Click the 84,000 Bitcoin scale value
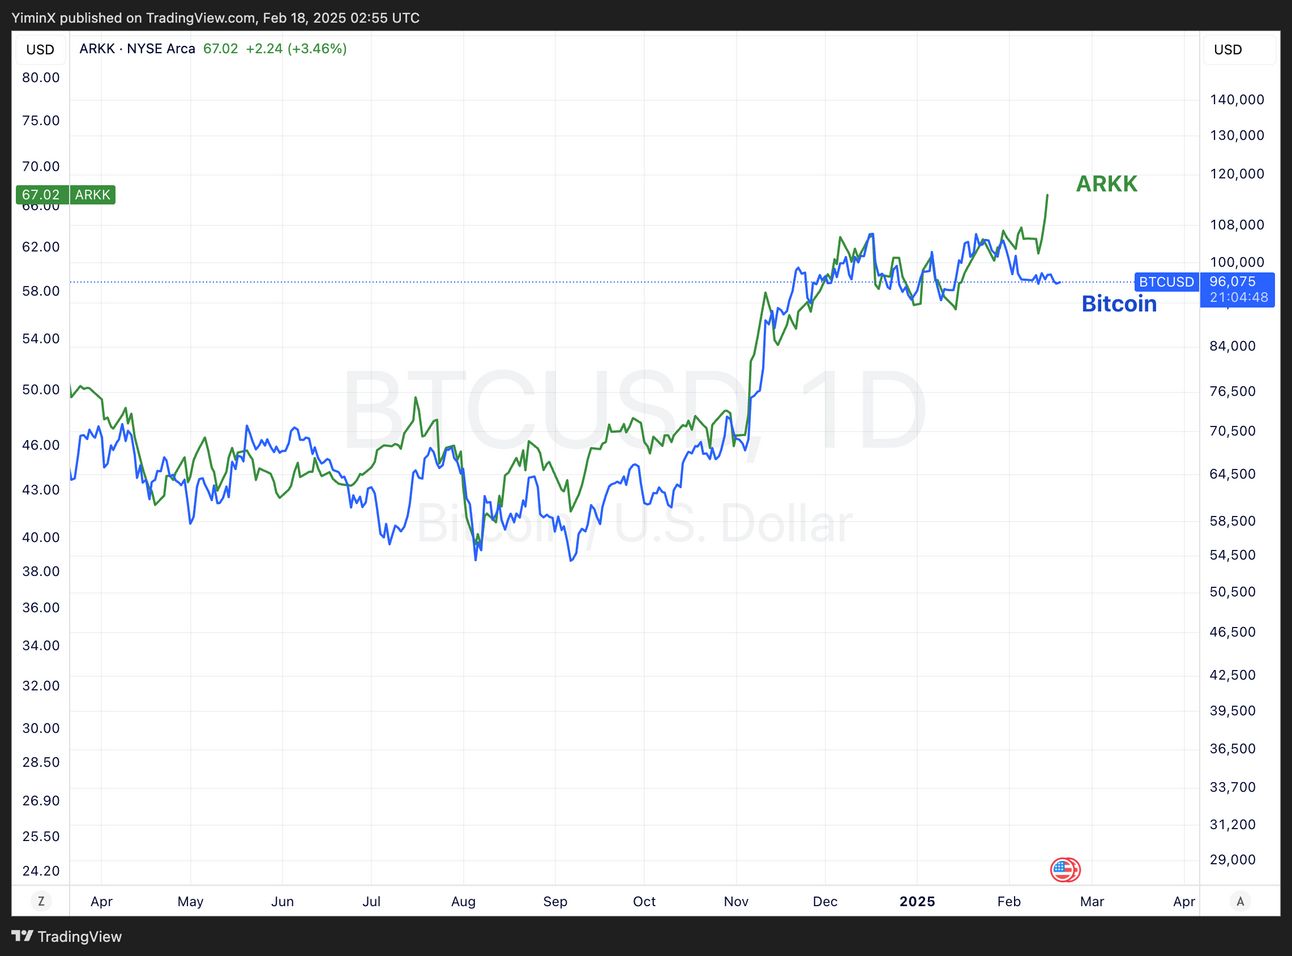 pos(1233,346)
